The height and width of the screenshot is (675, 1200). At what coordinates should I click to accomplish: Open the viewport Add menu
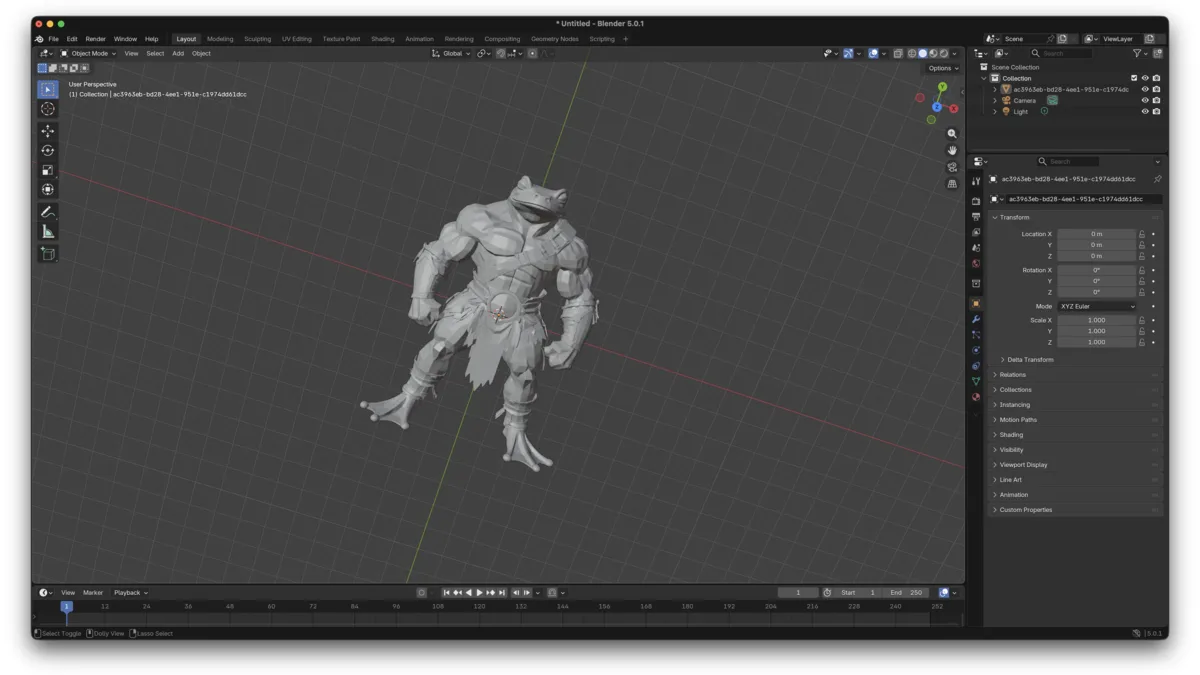pyautogui.click(x=178, y=53)
